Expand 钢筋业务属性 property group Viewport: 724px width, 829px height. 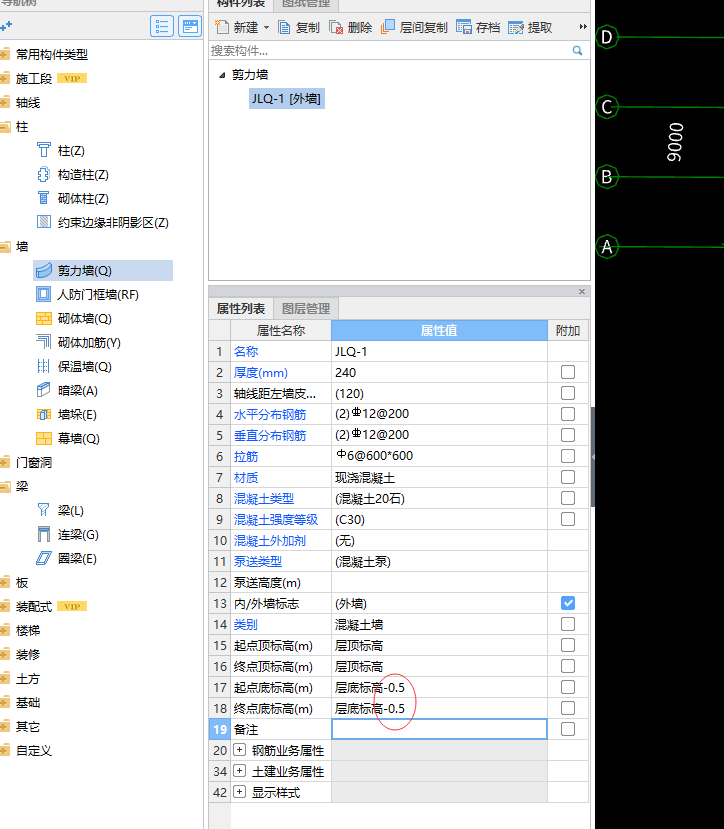pyautogui.click(x=240, y=750)
